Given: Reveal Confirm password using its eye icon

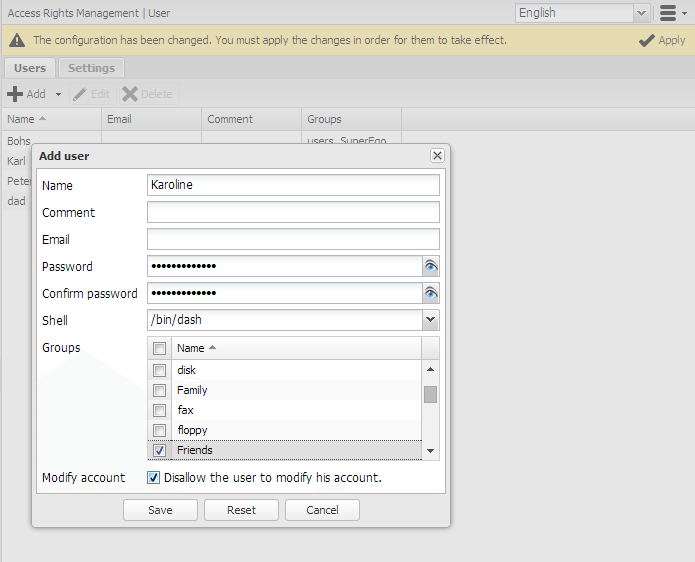Looking at the screenshot, I should (x=430, y=293).
